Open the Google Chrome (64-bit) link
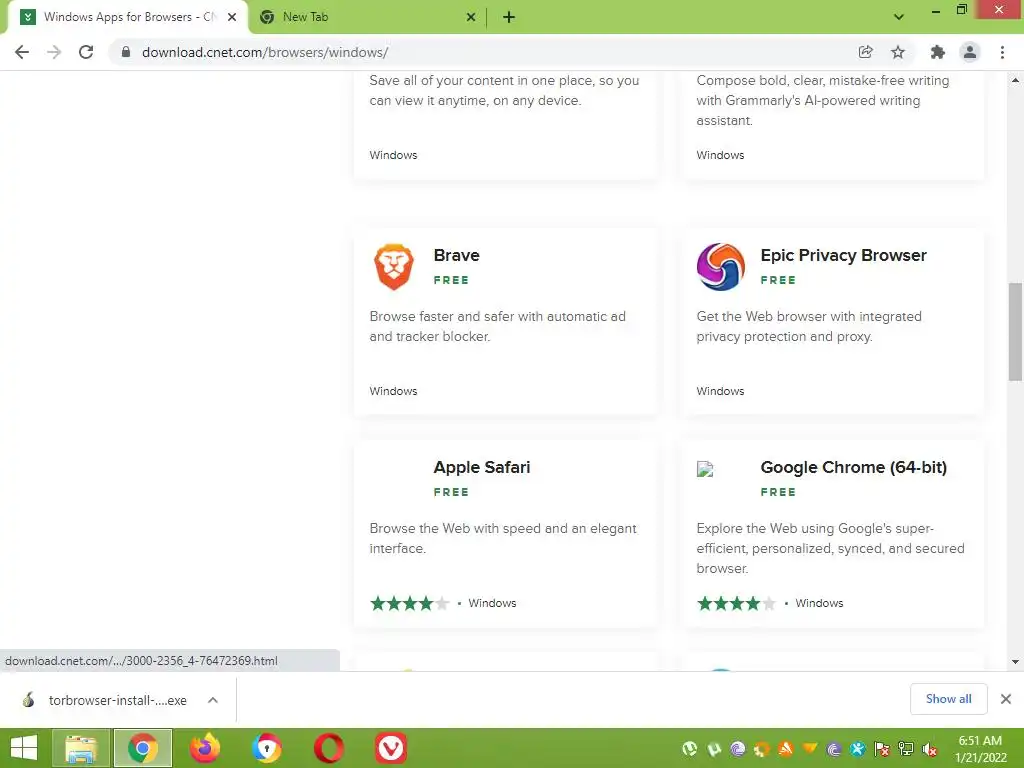This screenshot has height=768, width=1024. (x=854, y=468)
